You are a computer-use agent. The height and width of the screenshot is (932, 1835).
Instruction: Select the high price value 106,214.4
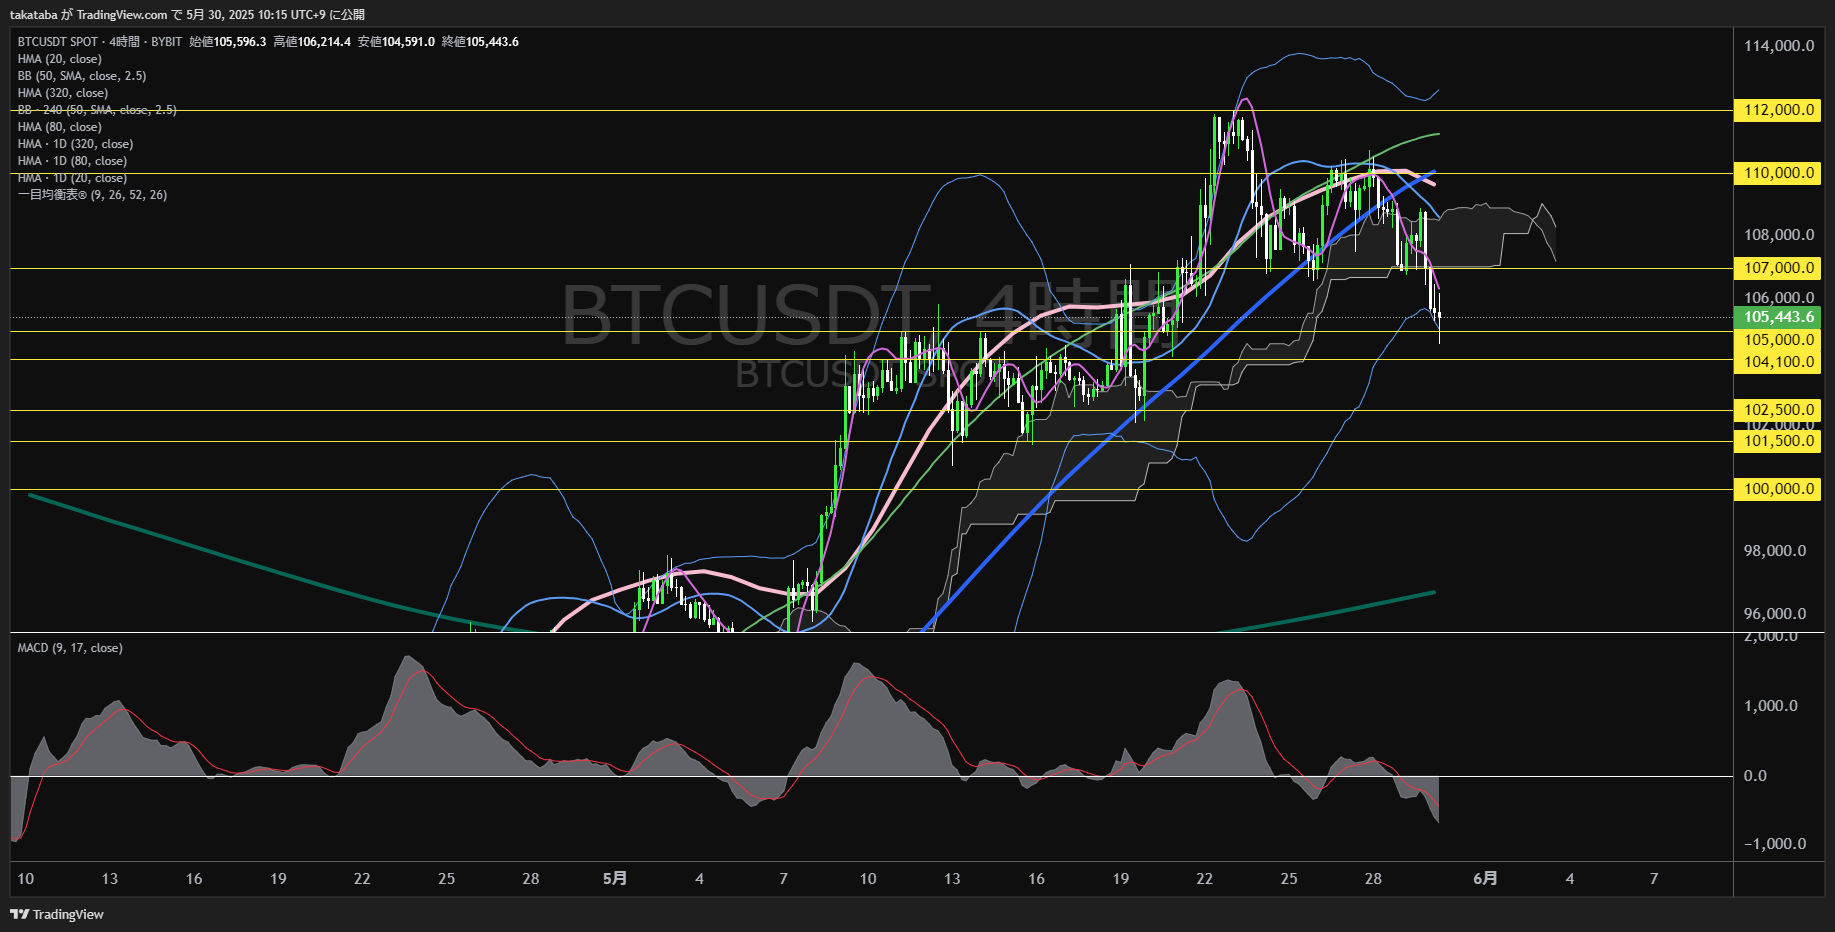(x=324, y=42)
